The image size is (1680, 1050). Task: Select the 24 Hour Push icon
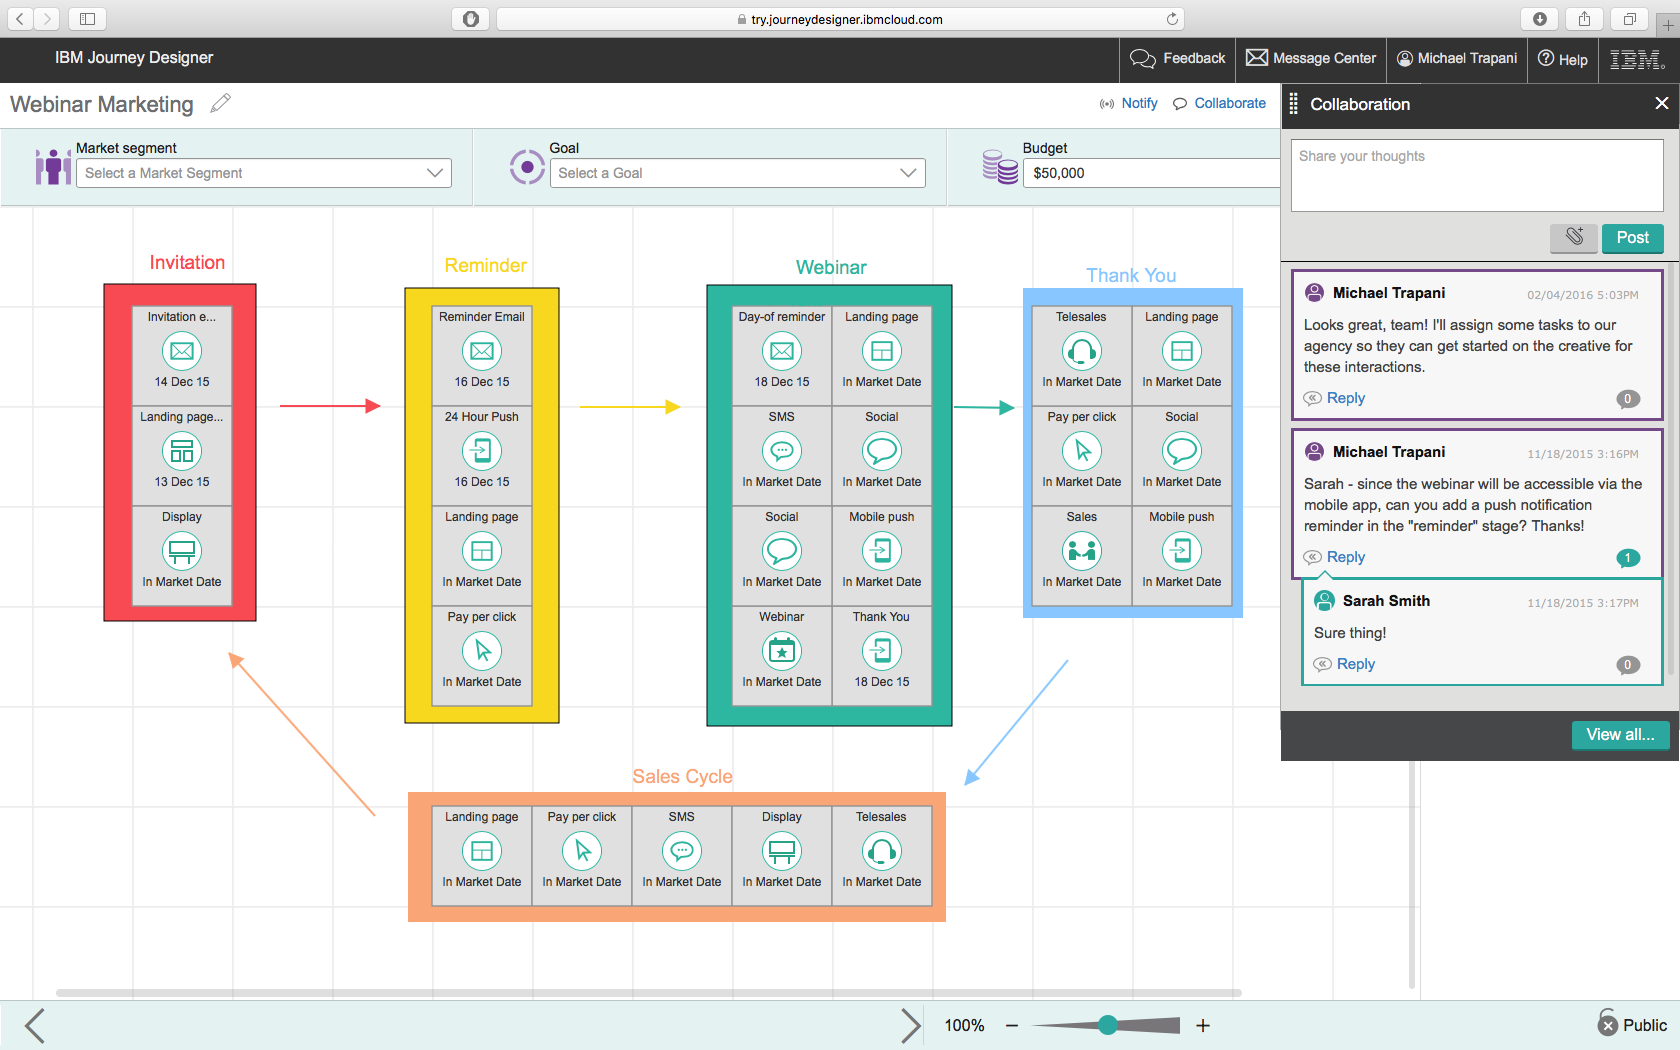pyautogui.click(x=482, y=451)
